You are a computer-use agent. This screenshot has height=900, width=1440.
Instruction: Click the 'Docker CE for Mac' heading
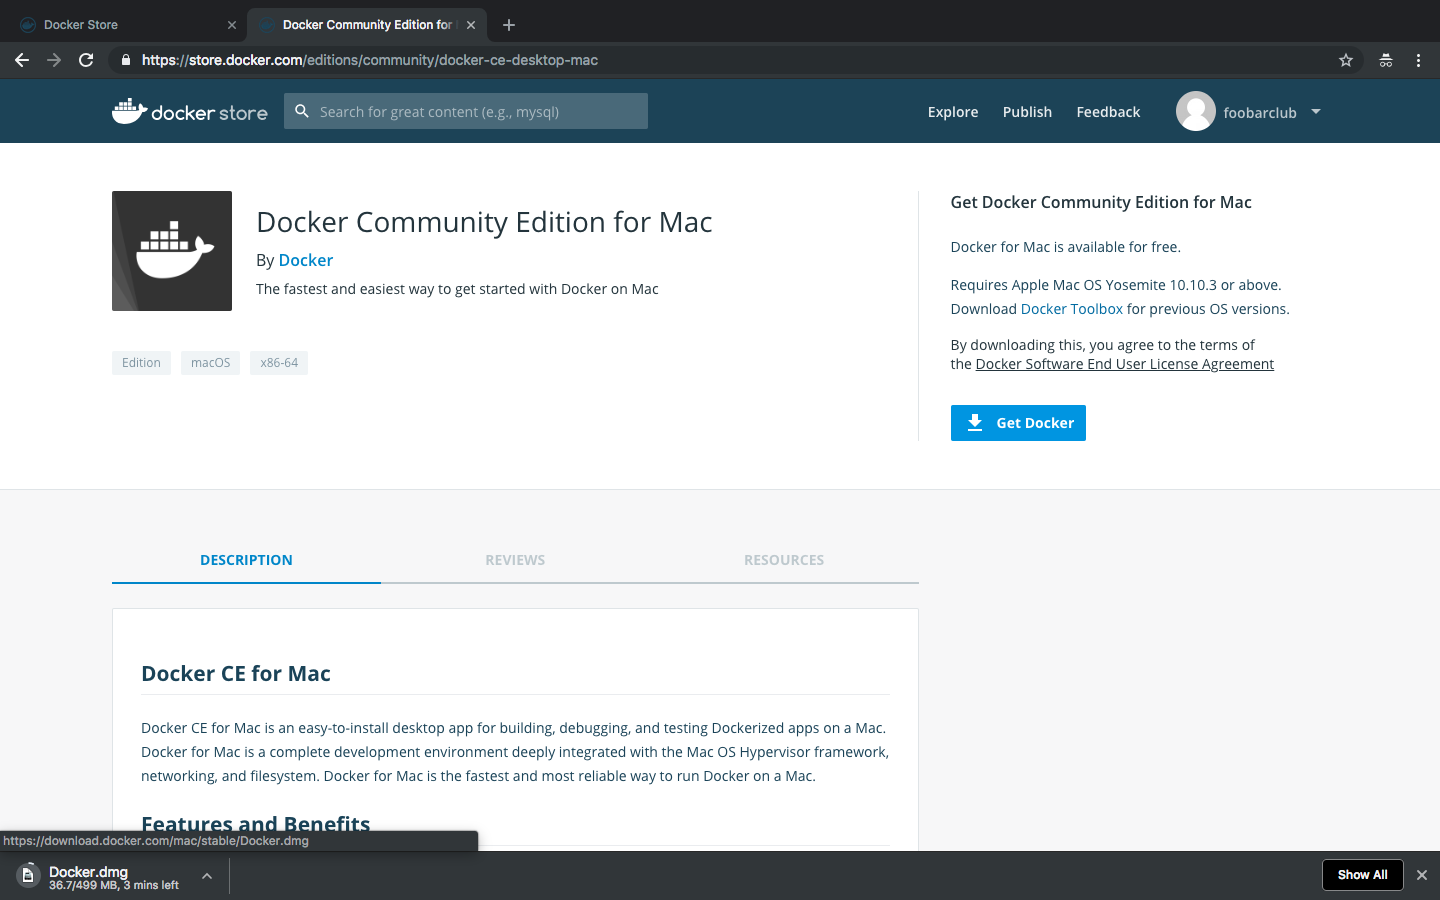[236, 673]
